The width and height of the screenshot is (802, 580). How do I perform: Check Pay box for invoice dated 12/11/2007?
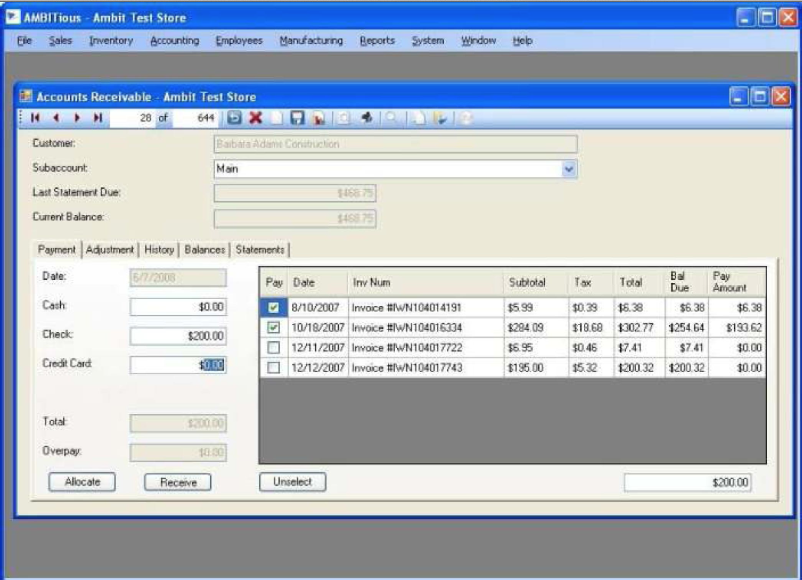coord(274,347)
